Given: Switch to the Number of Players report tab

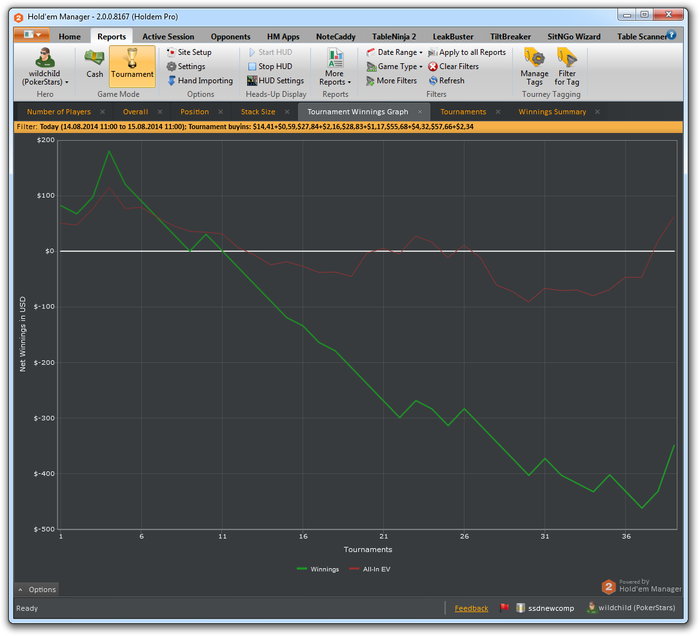Looking at the screenshot, I should click(58, 112).
